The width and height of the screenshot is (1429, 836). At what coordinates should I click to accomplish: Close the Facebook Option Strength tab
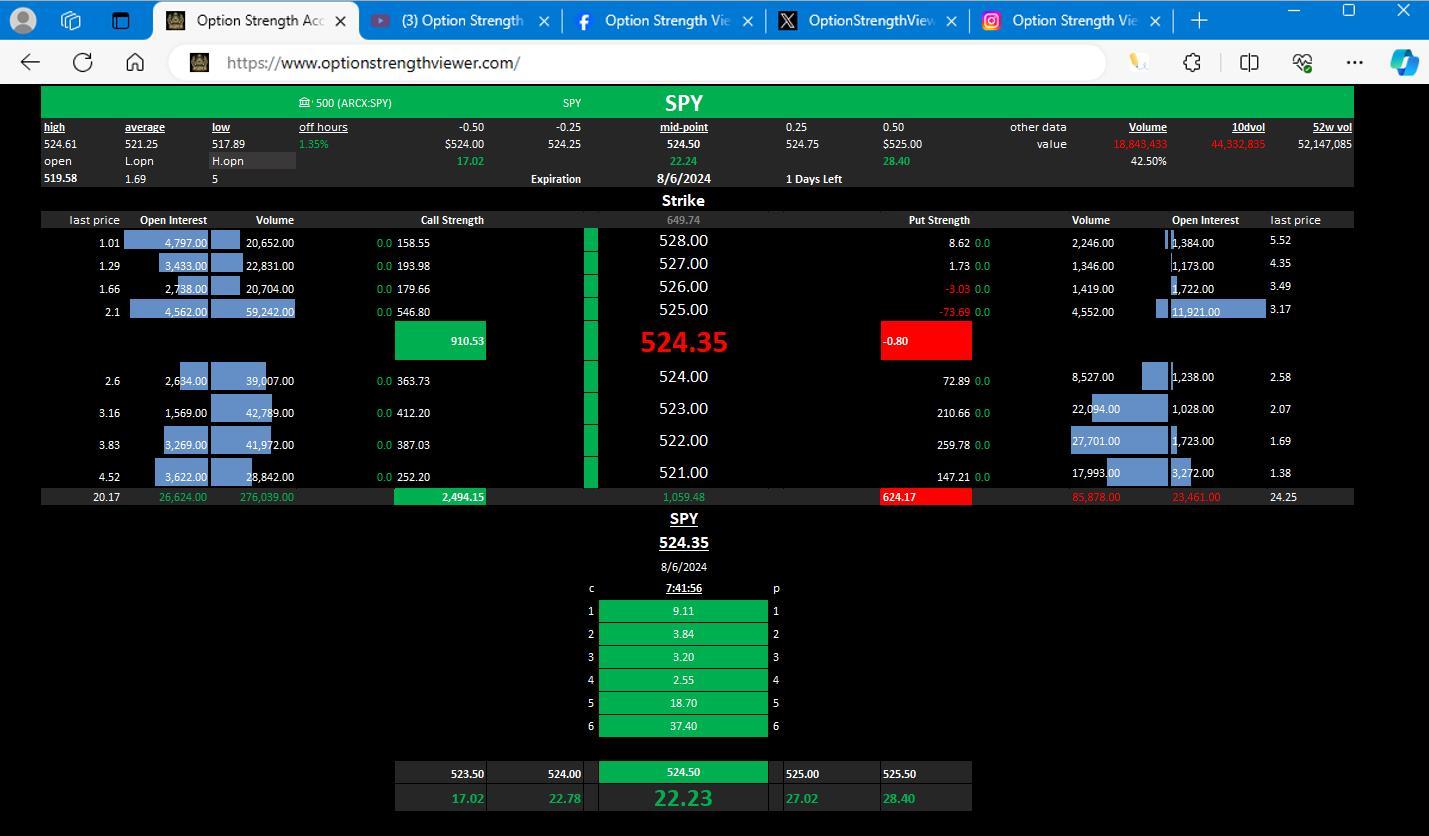pos(748,20)
